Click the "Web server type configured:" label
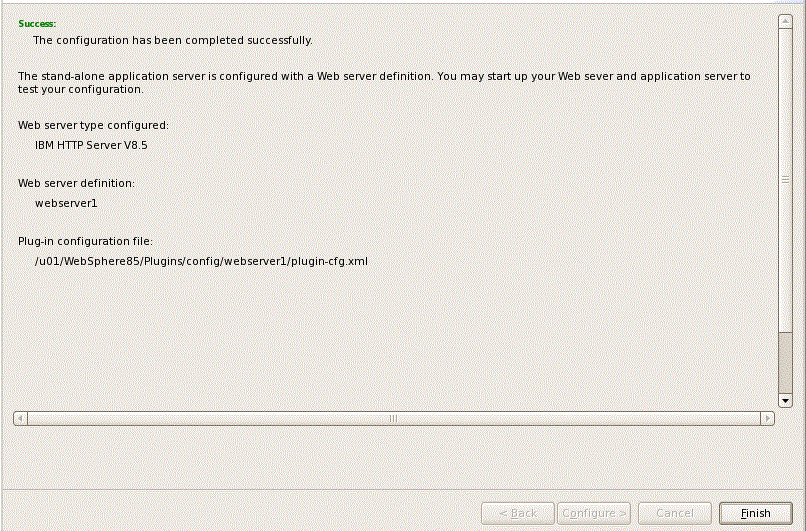The width and height of the screenshot is (806, 531). point(93,126)
